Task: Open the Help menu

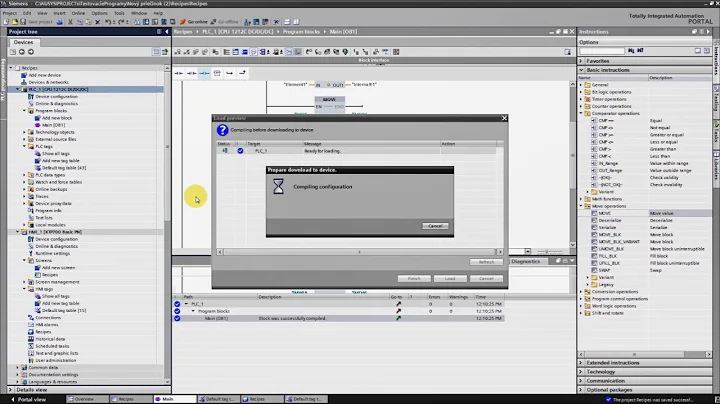Action: tap(158, 13)
